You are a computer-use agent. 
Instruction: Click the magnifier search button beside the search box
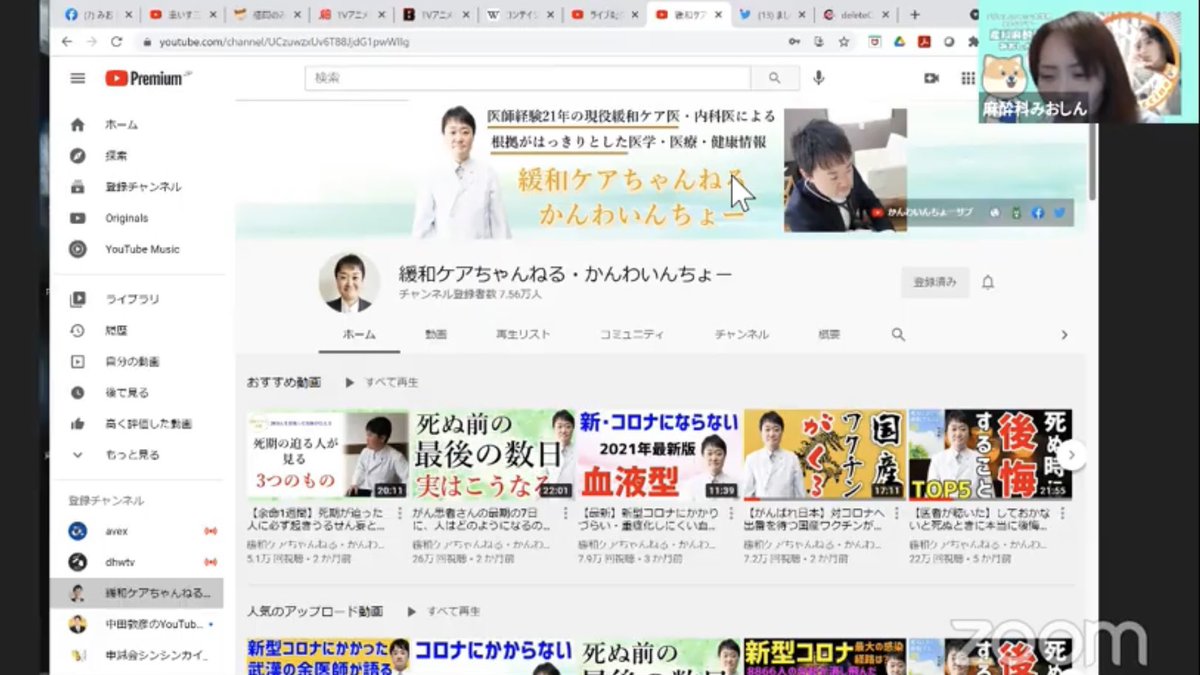coord(774,78)
